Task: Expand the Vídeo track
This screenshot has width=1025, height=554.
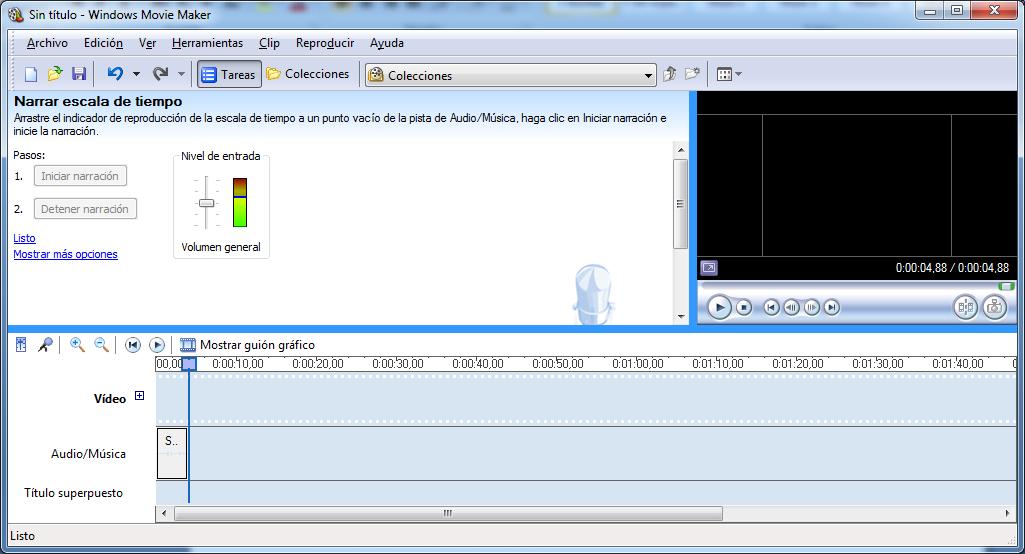Action: [139, 396]
